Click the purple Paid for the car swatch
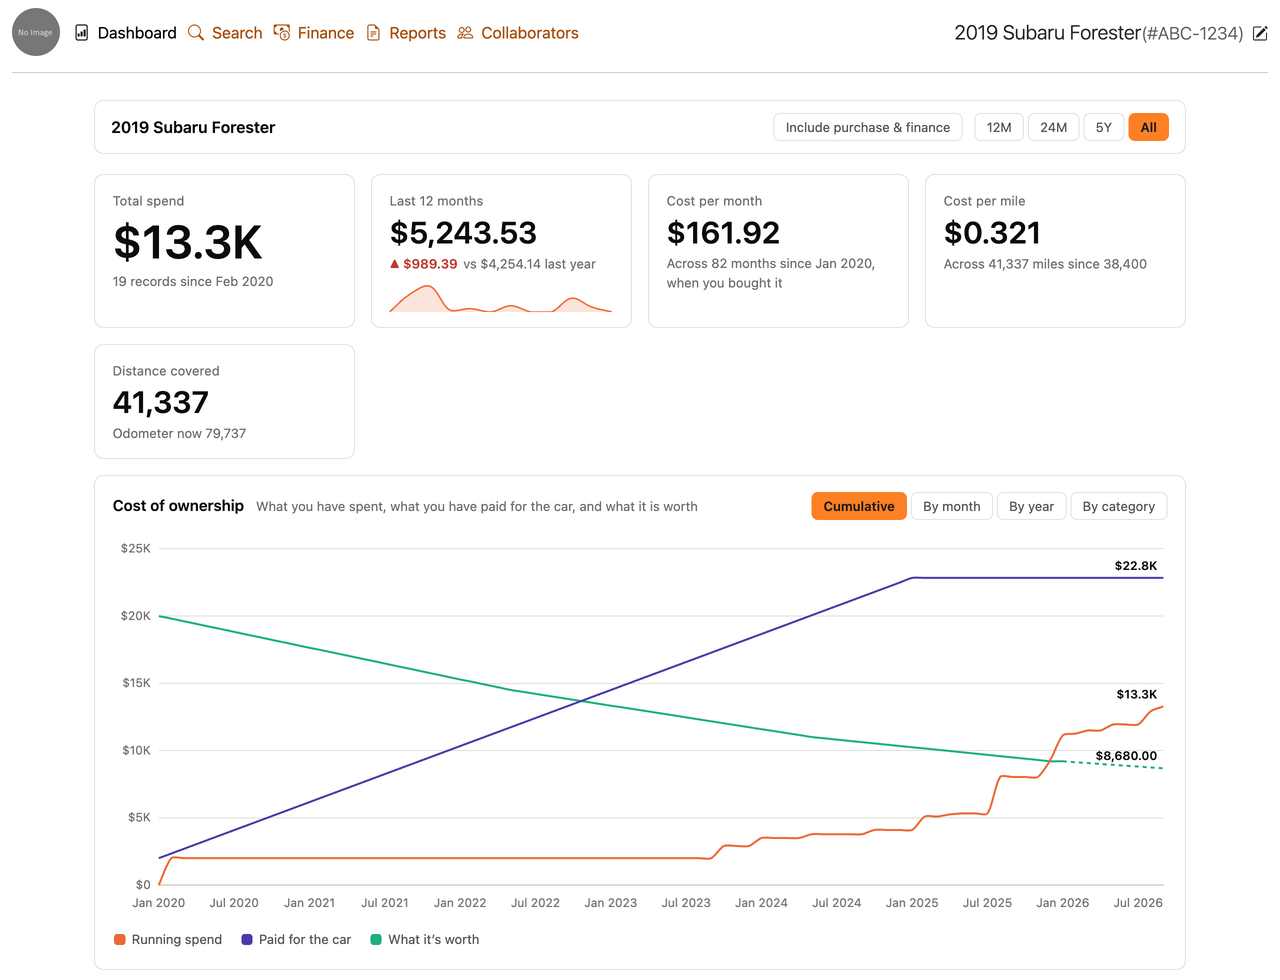Image resolution: width=1280 pixels, height=980 pixels. point(247,939)
